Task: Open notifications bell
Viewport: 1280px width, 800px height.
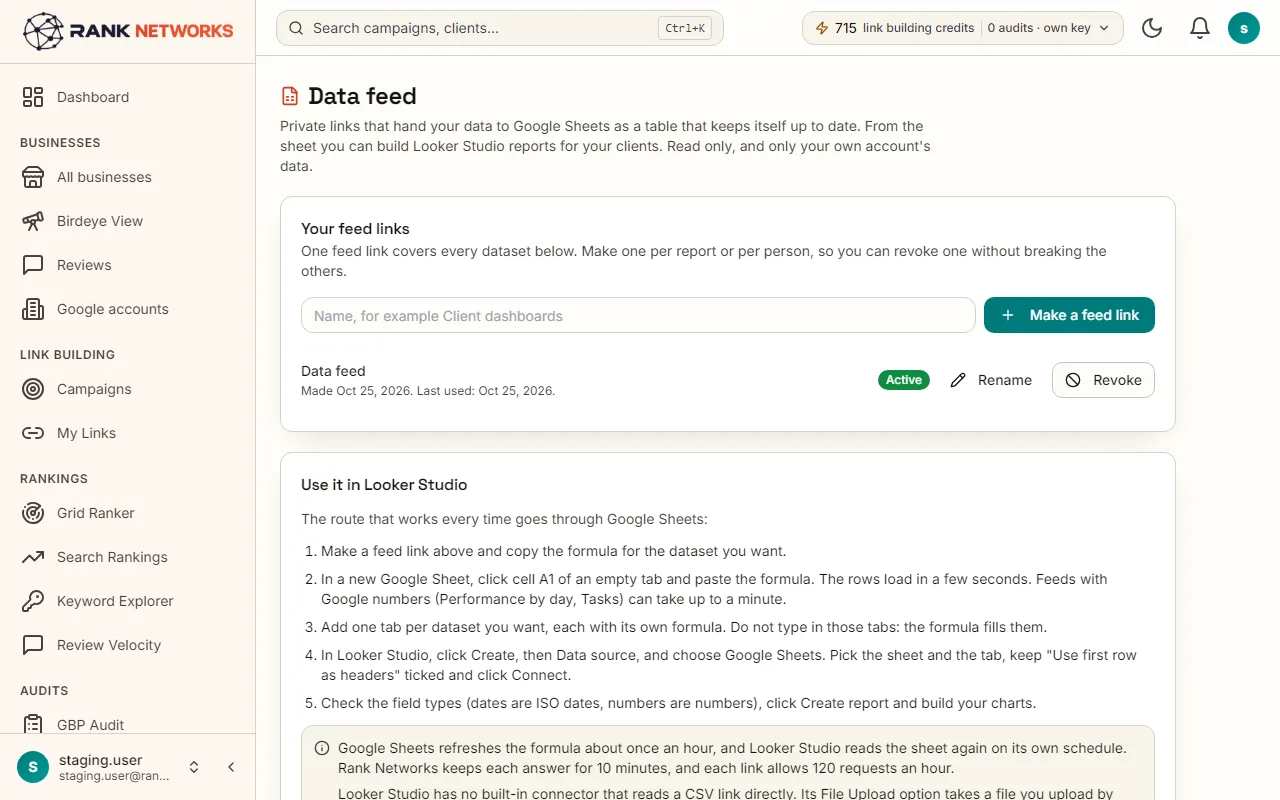Action: (1200, 28)
